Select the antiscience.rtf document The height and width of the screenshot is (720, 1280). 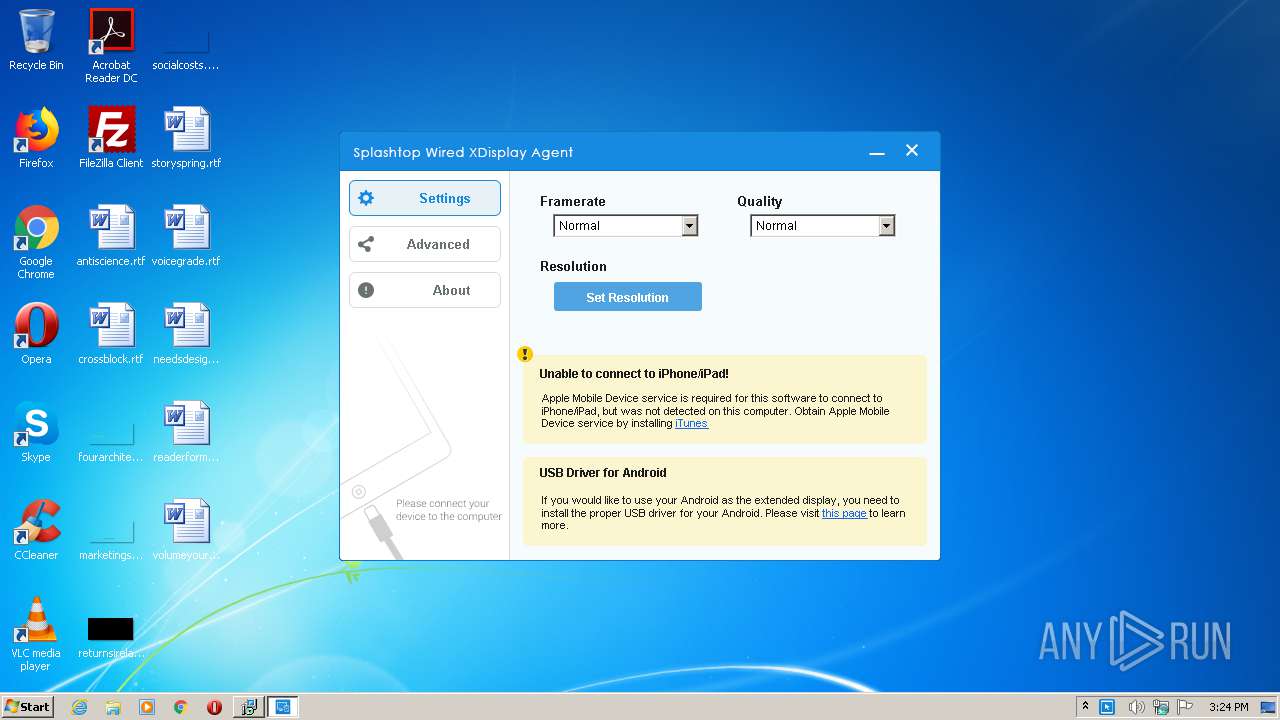(x=111, y=236)
